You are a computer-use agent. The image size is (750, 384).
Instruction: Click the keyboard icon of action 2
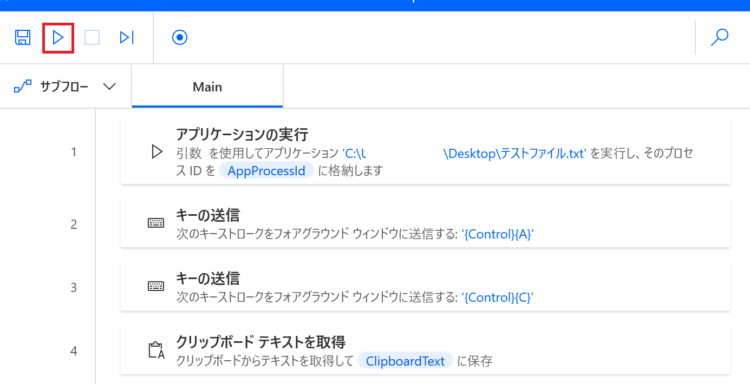click(x=156, y=223)
